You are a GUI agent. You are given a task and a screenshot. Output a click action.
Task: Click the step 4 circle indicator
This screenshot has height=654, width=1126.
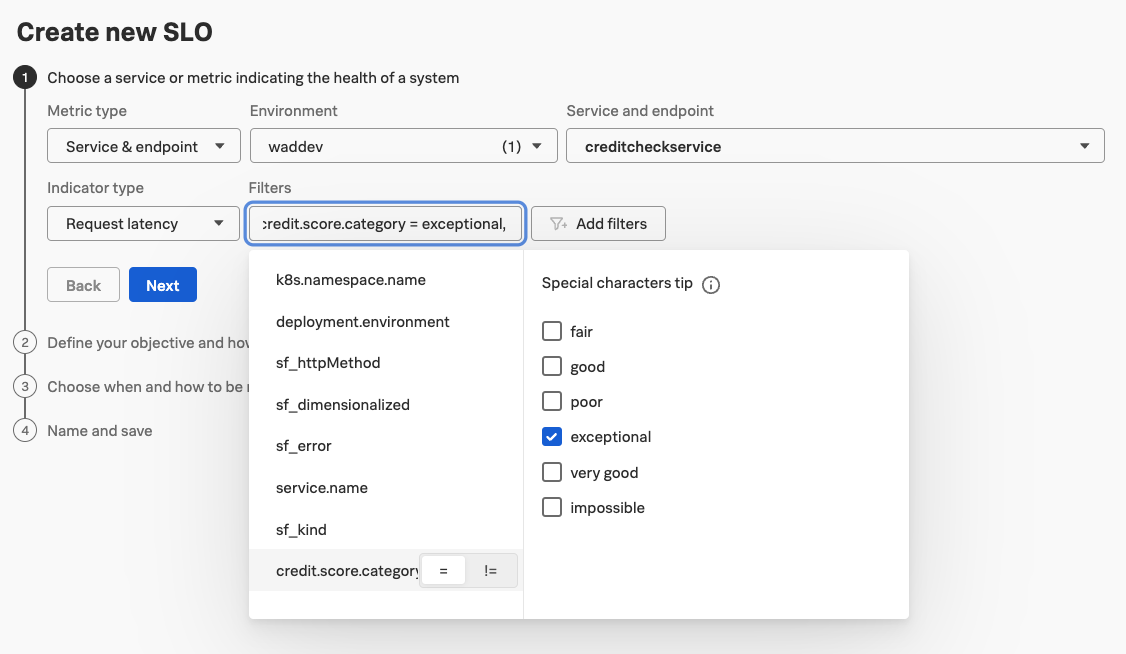(24, 430)
